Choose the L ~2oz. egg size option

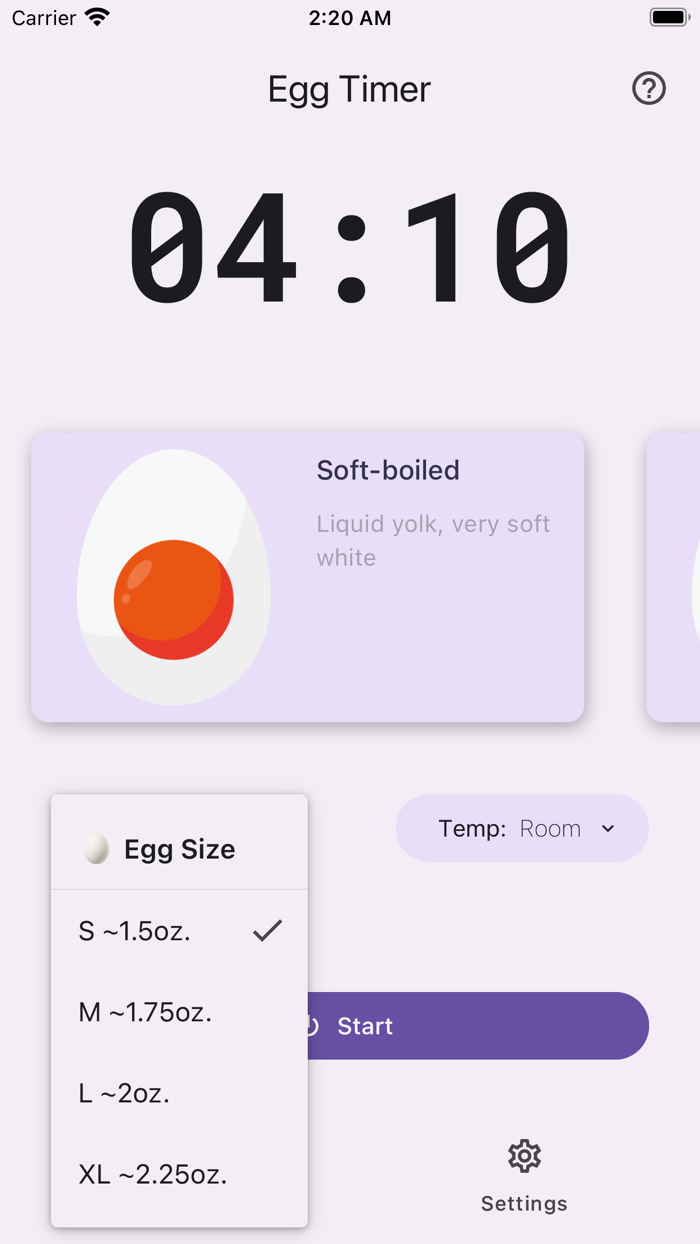click(122, 1093)
